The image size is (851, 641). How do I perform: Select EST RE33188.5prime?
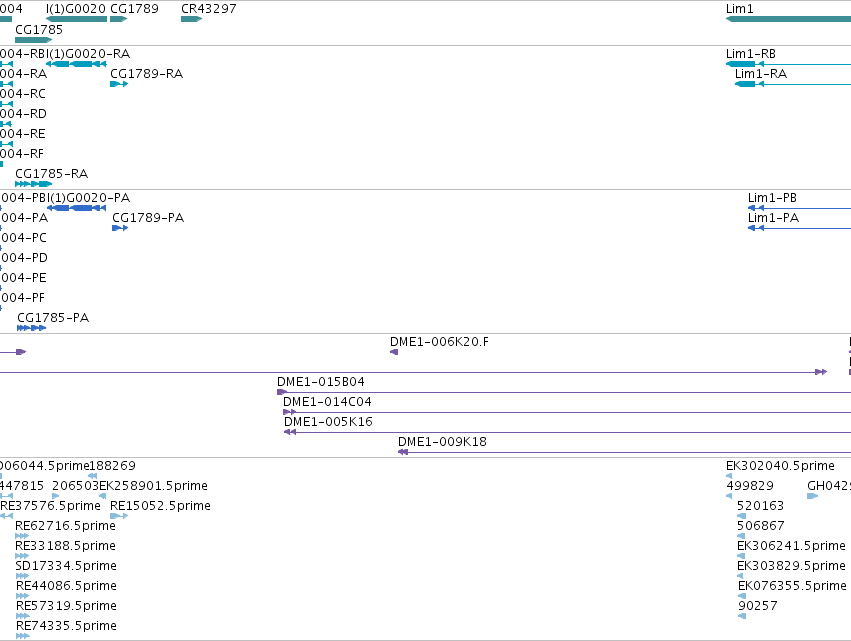tap(22, 556)
